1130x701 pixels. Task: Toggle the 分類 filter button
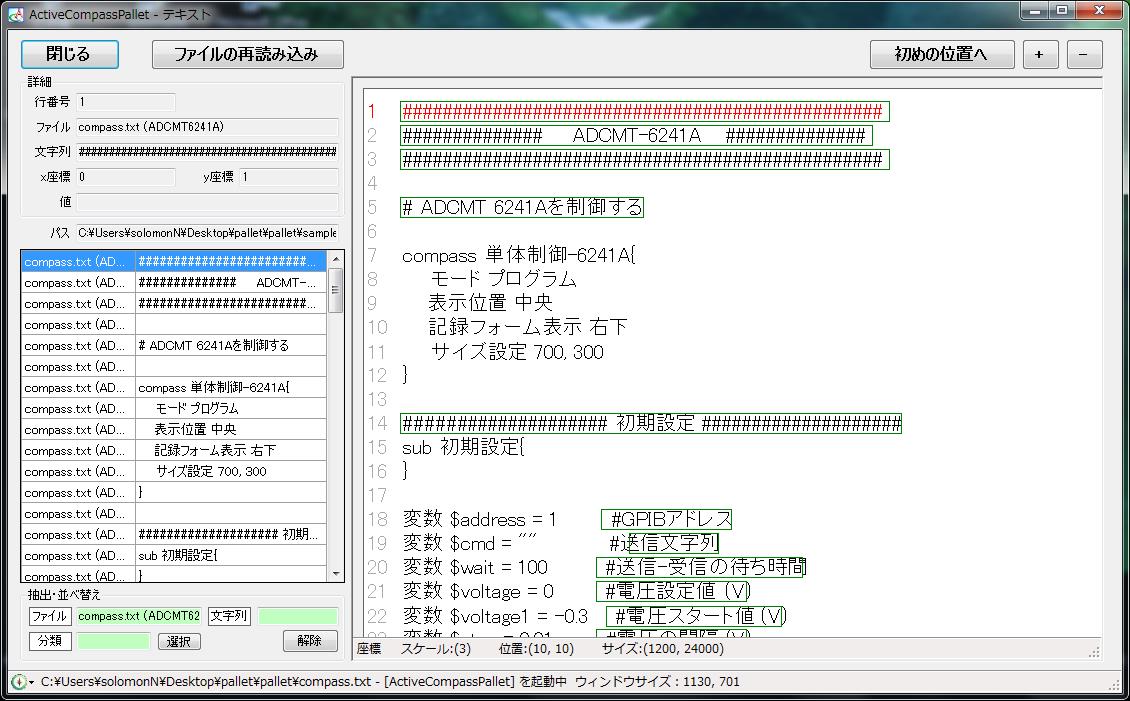49,641
